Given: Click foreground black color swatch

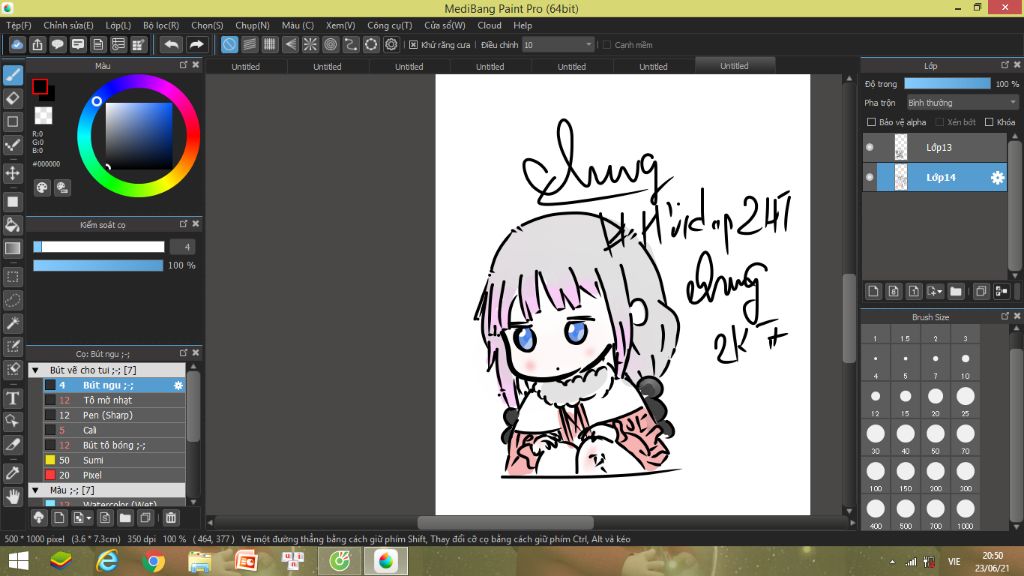Looking at the screenshot, I should click(x=40, y=86).
